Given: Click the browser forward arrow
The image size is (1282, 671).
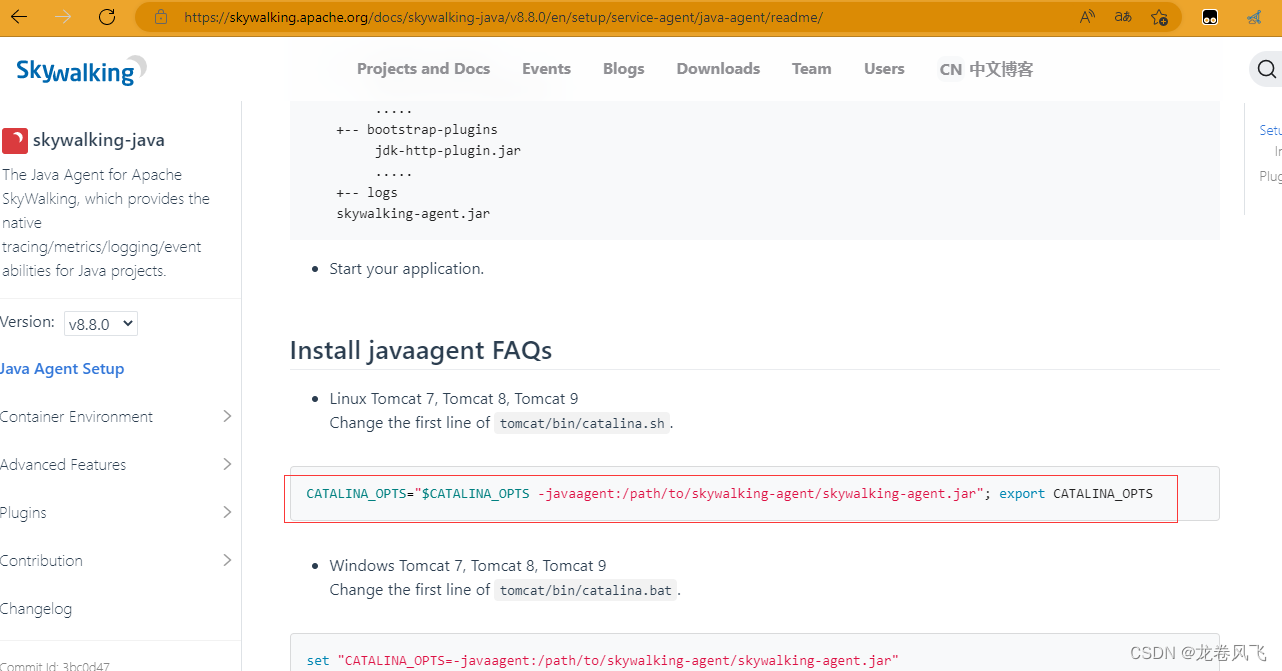Looking at the screenshot, I should click(x=62, y=17).
